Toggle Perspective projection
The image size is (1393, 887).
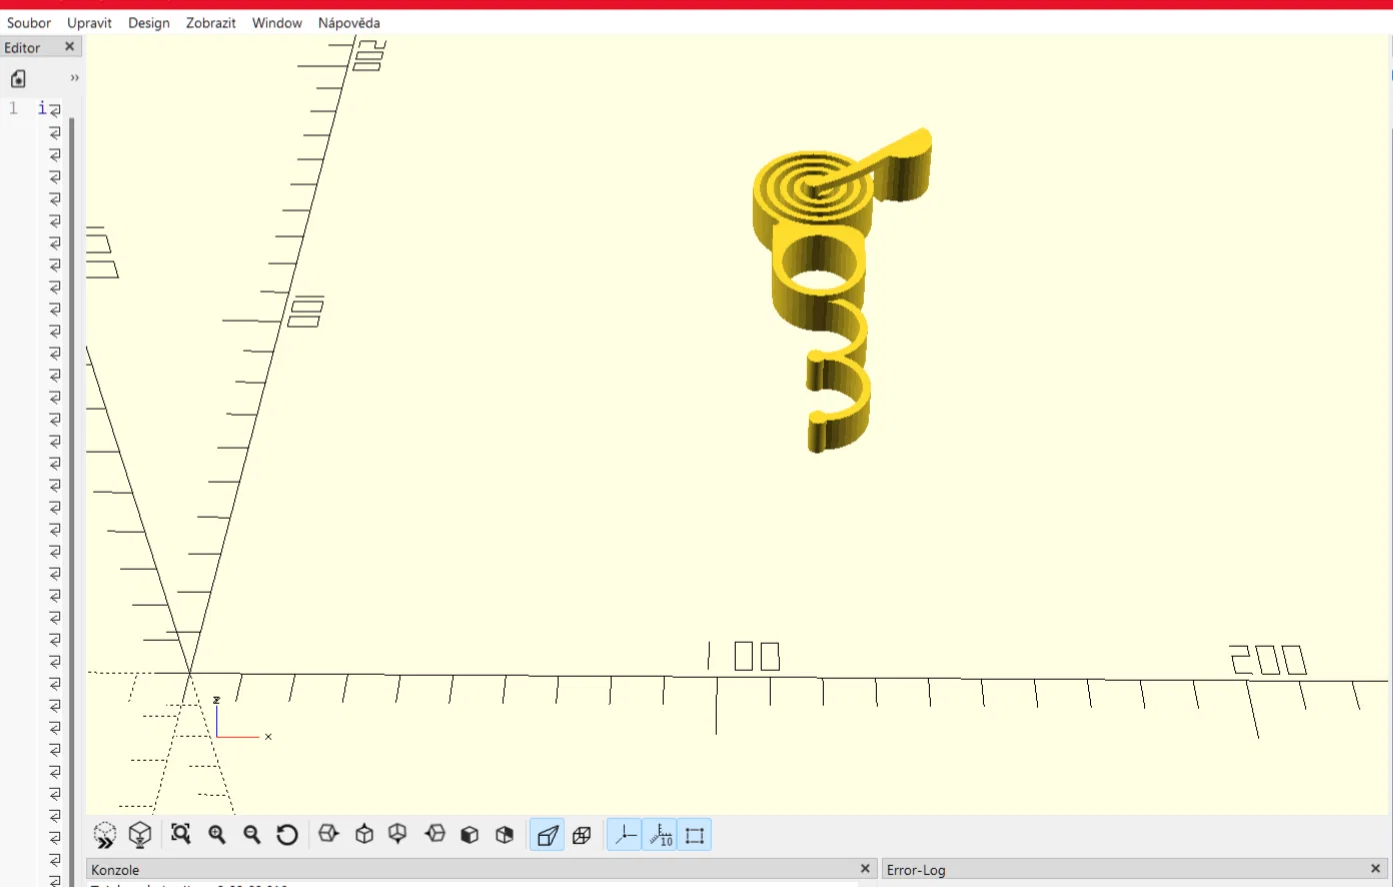(547, 835)
